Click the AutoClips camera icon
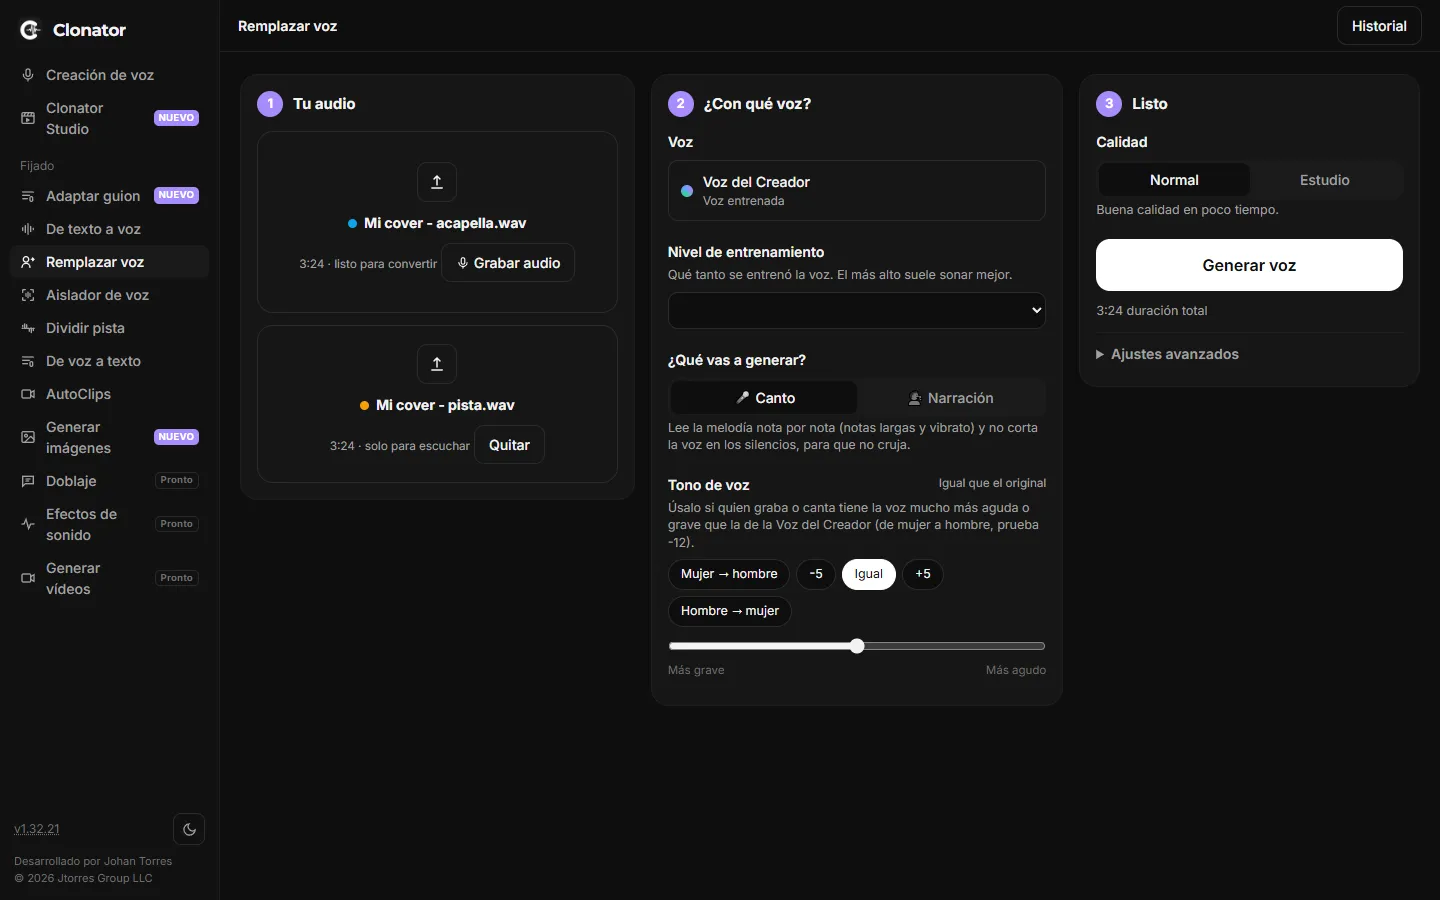The width and height of the screenshot is (1440, 900). tap(28, 394)
